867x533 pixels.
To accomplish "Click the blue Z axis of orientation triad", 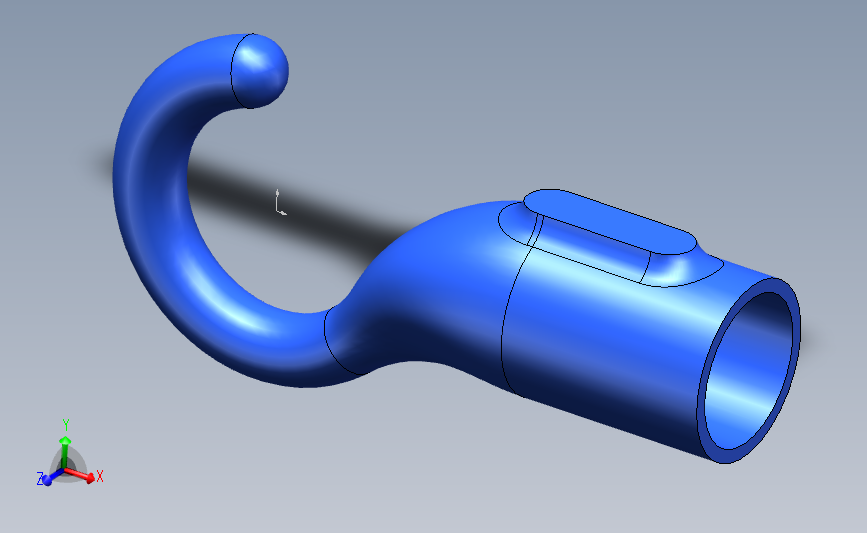I will [x=49, y=478].
